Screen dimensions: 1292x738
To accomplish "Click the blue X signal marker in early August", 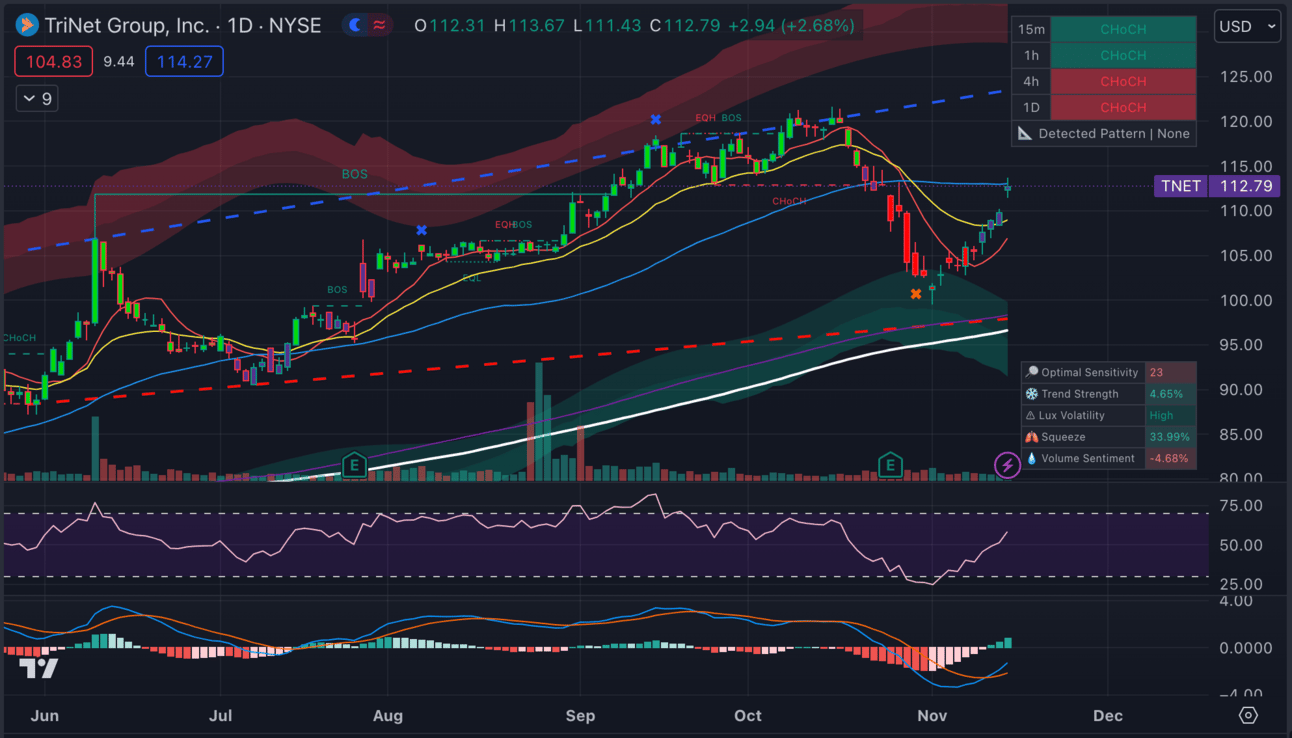I will (x=422, y=231).
